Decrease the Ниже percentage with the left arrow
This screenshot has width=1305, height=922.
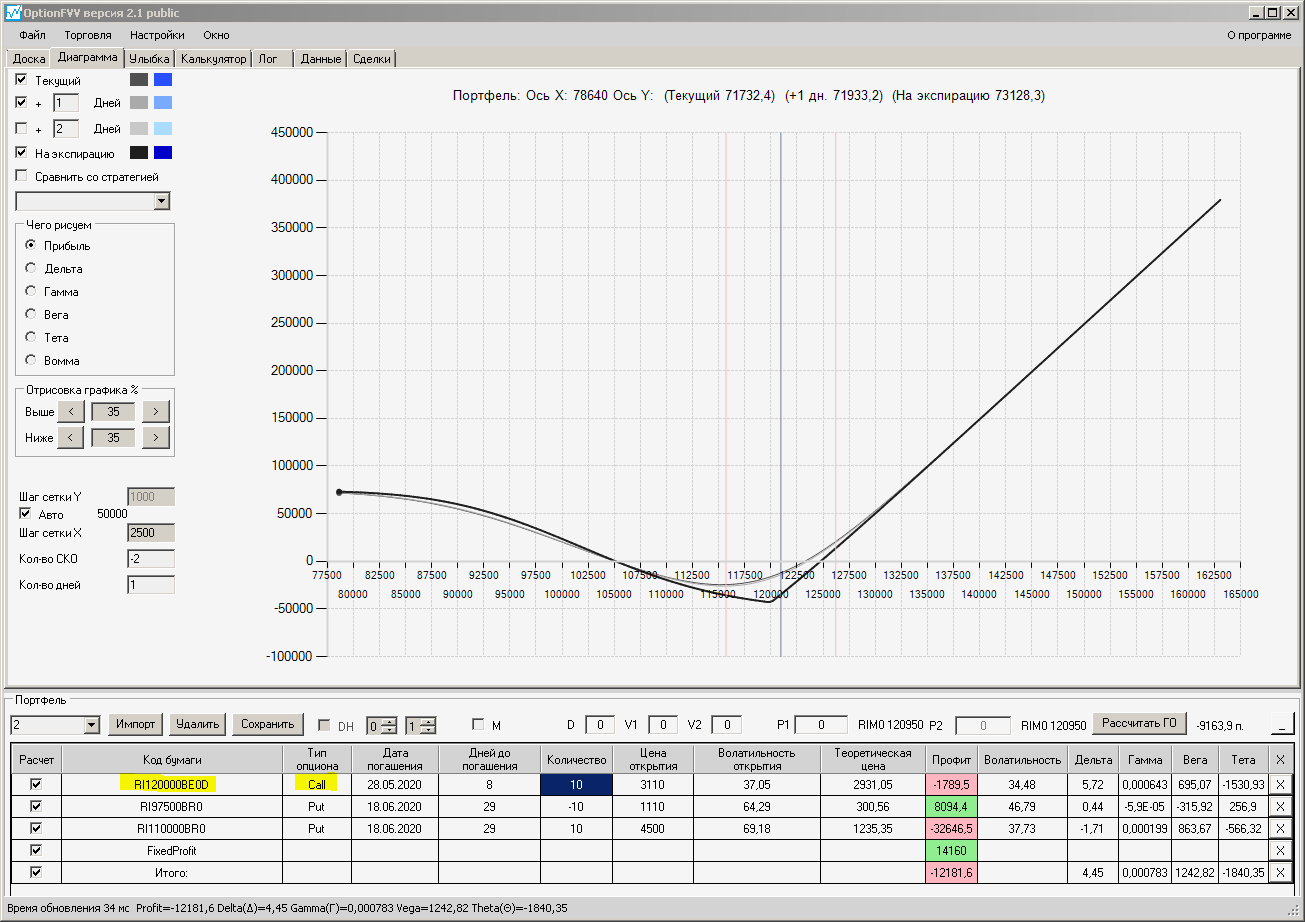70,437
